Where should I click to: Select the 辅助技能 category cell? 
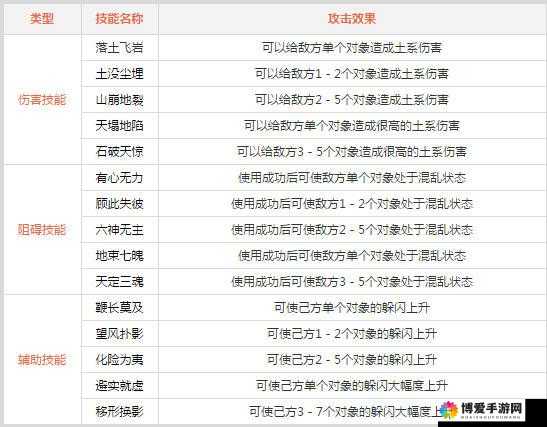[x=42, y=360]
